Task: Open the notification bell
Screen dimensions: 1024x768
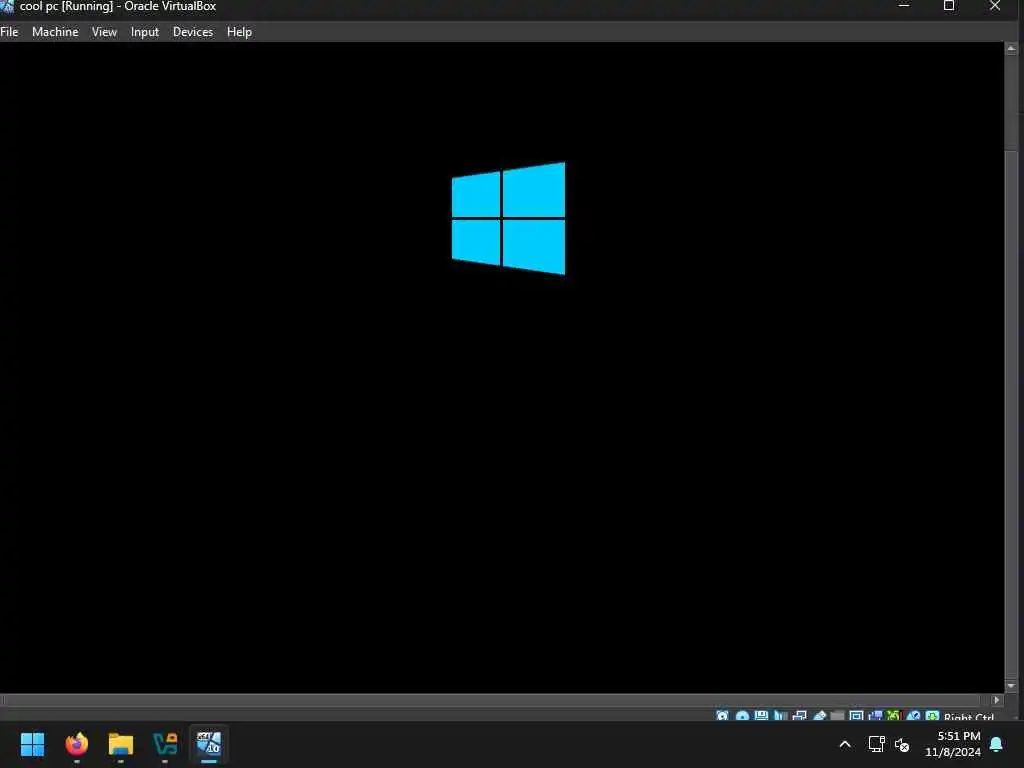Action: [996, 744]
